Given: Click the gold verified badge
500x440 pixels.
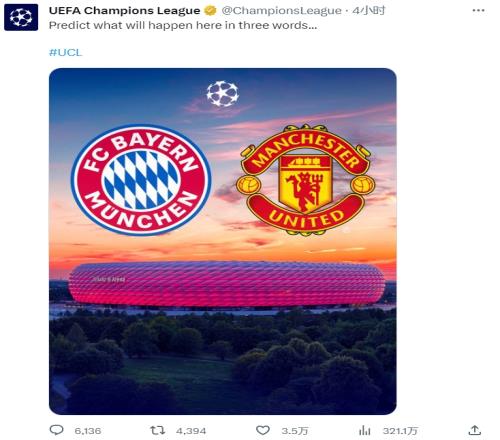Looking at the screenshot, I should point(210,11).
